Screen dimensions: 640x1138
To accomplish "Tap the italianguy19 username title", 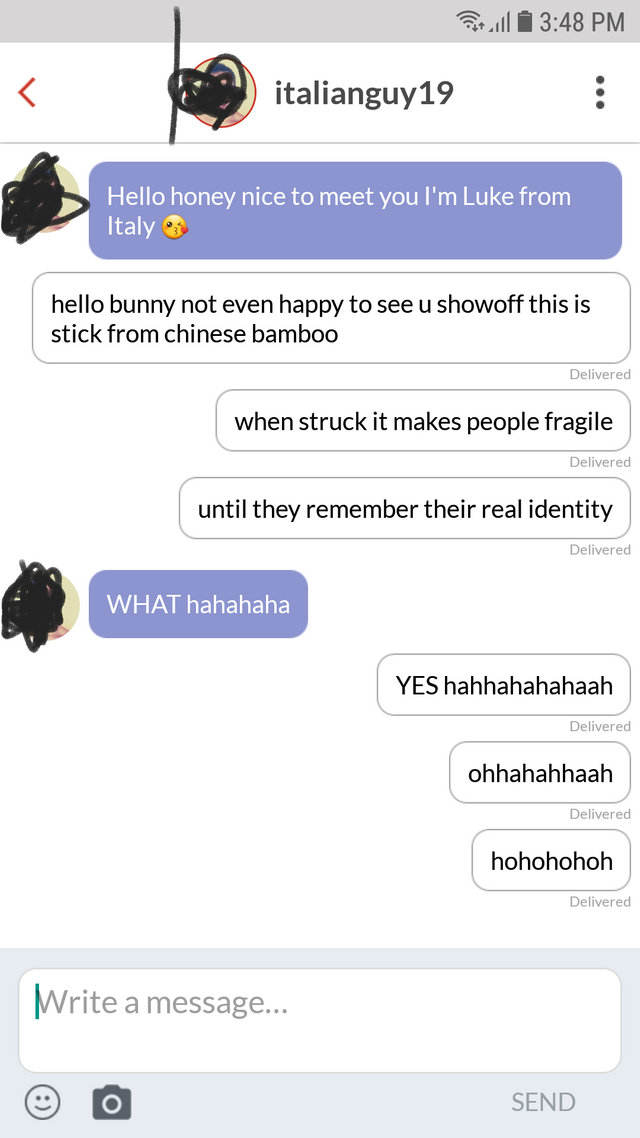I will (364, 93).
